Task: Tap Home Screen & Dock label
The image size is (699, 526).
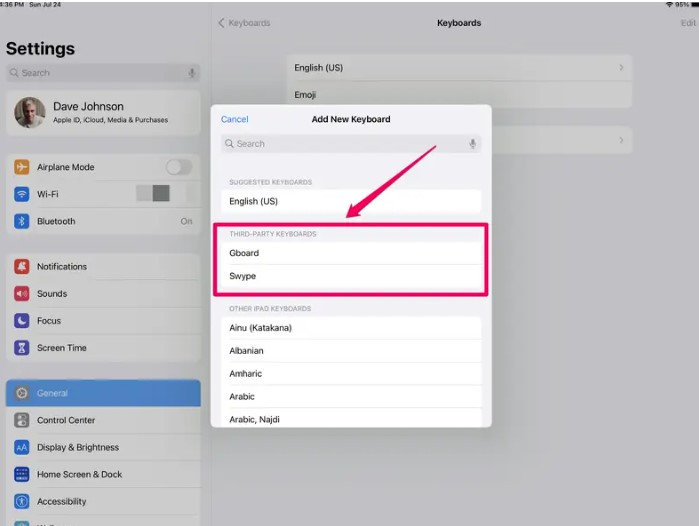Action: point(79,474)
